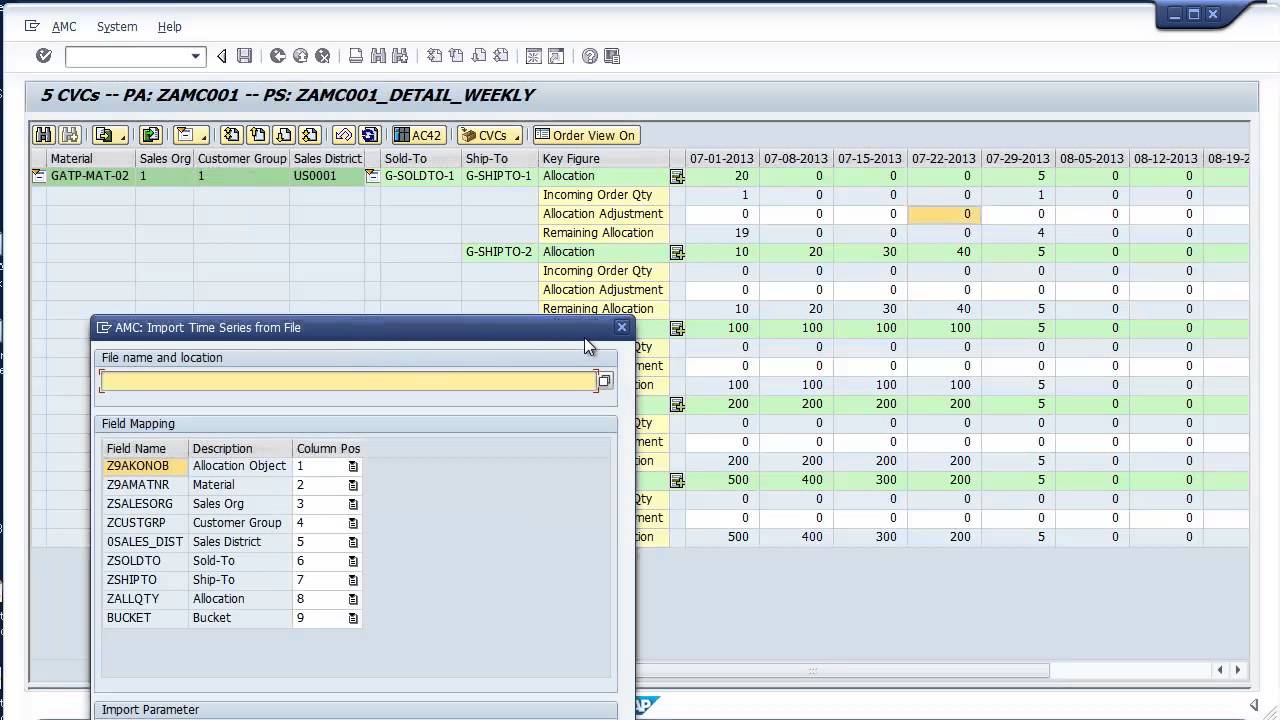Click the red Cancel icon

(322, 56)
